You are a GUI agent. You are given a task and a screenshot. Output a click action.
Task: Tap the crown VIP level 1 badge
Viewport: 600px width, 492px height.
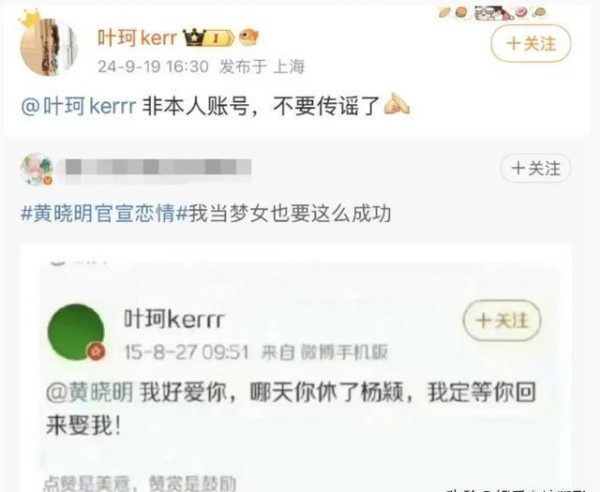click(x=209, y=38)
